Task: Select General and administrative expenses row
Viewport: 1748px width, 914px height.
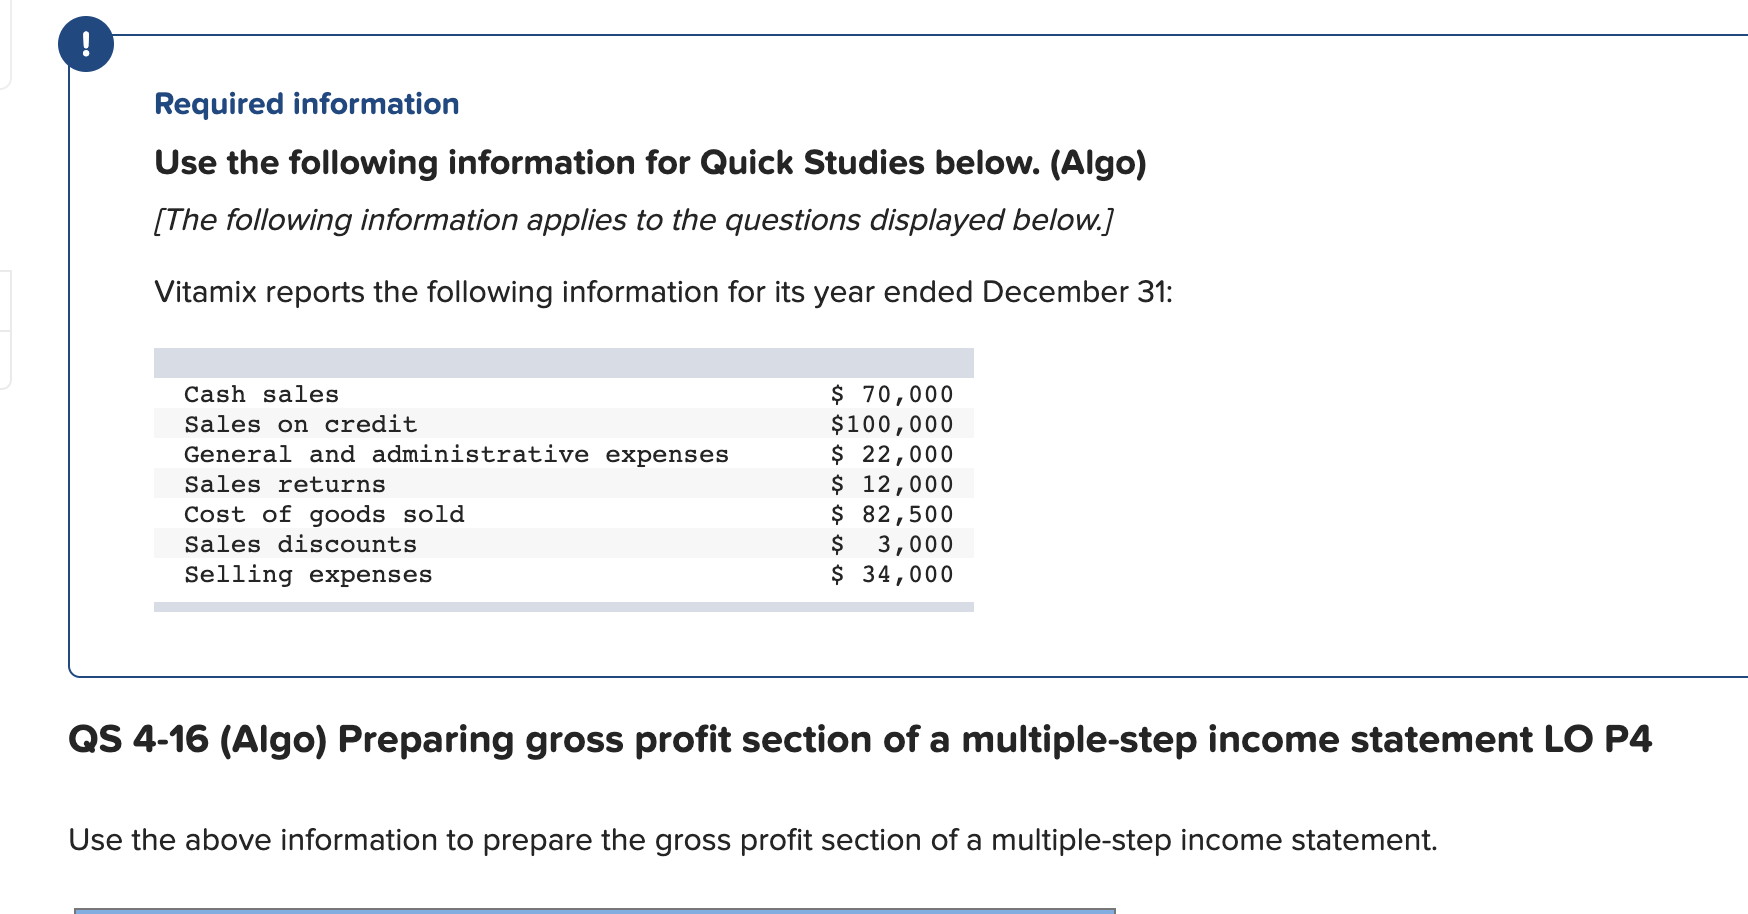Action: coord(564,454)
